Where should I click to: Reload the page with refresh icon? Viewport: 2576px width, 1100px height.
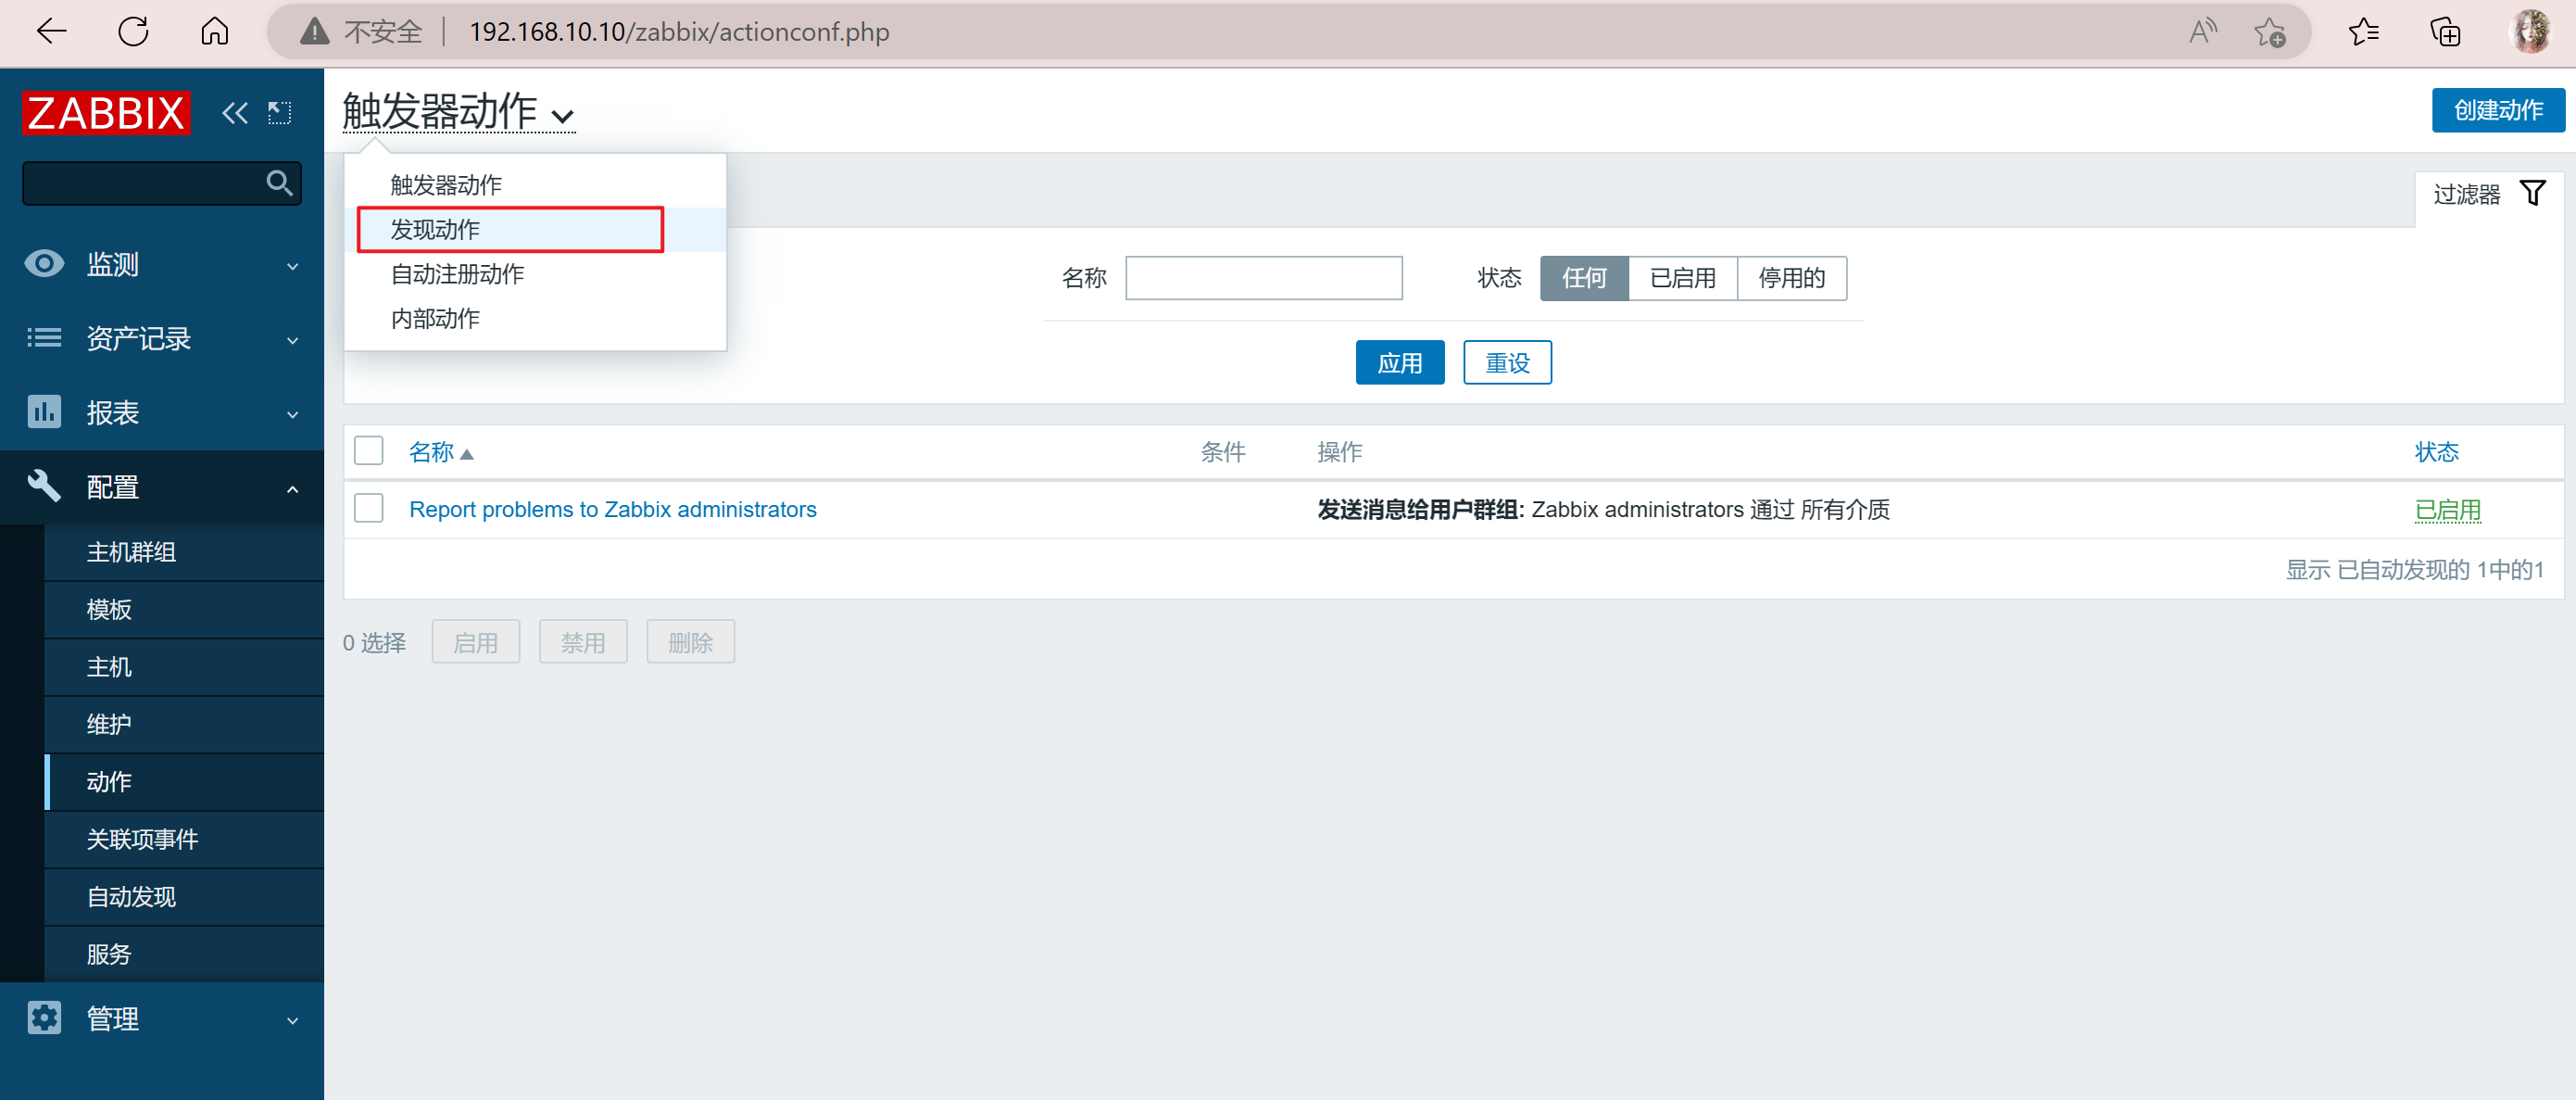tap(133, 32)
